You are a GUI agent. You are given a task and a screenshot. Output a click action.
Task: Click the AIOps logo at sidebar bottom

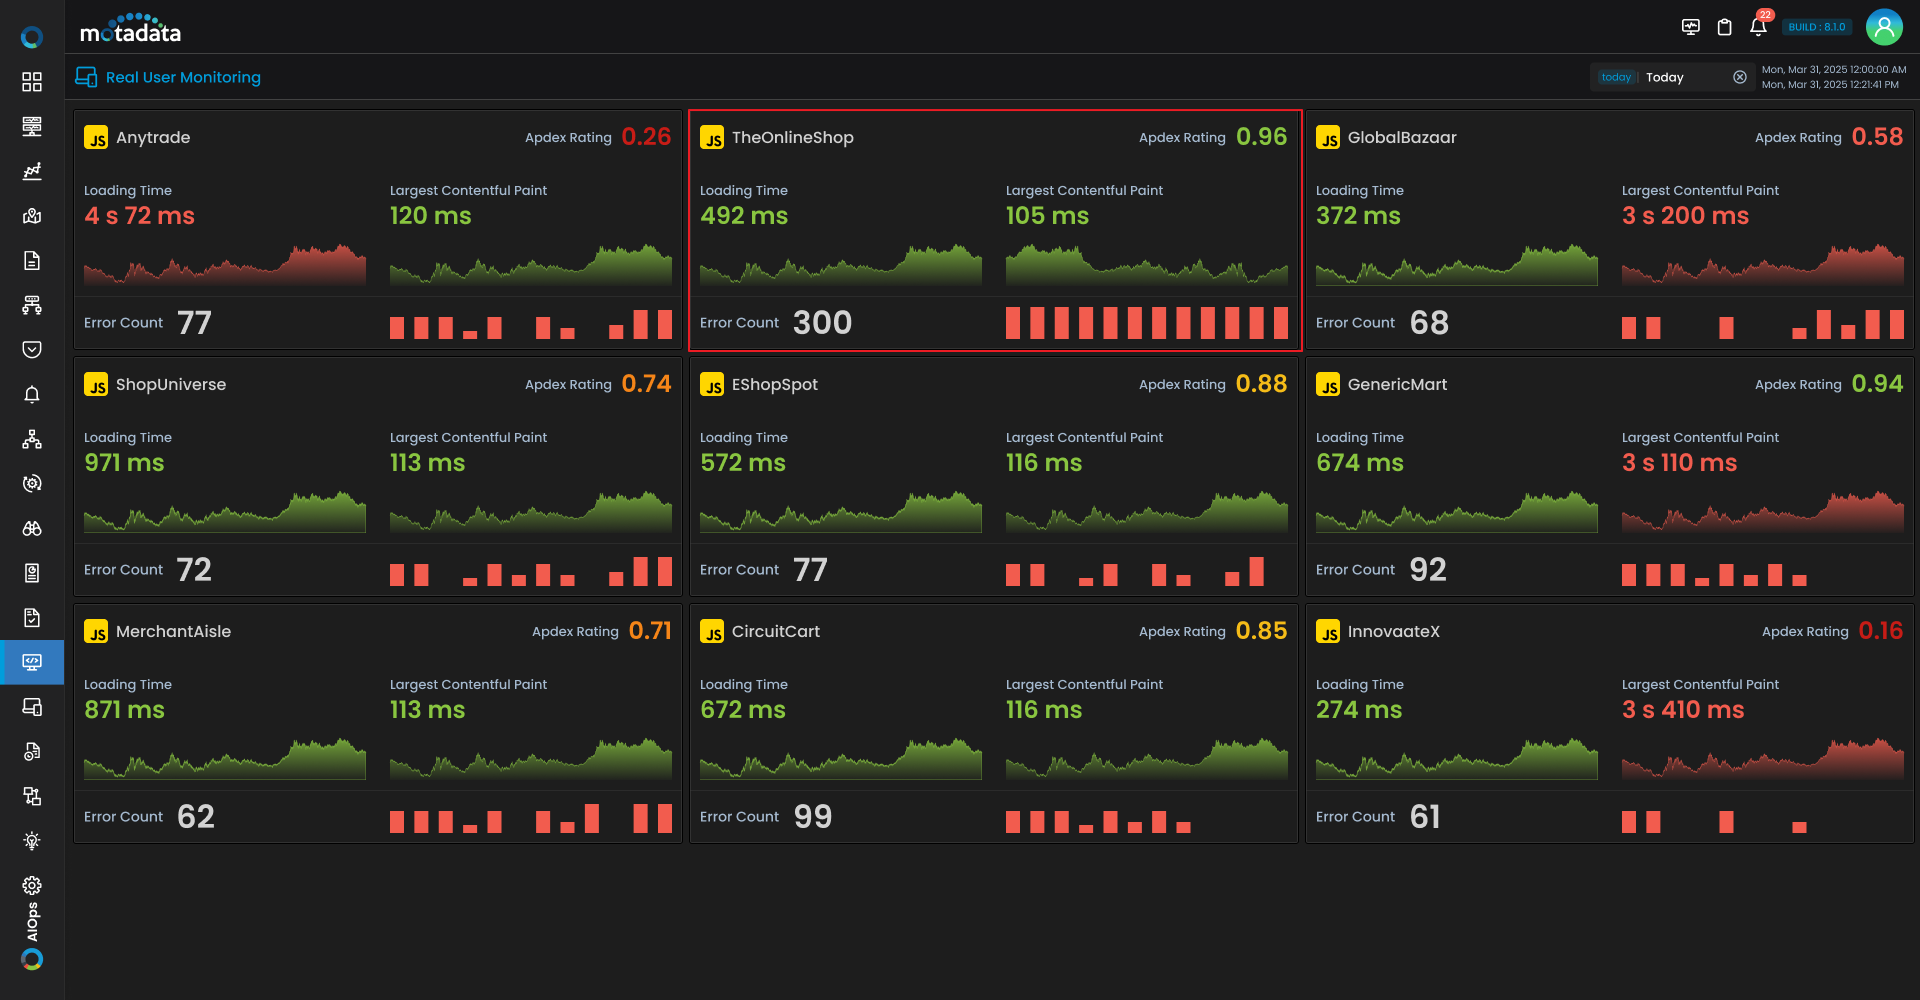[x=32, y=959]
